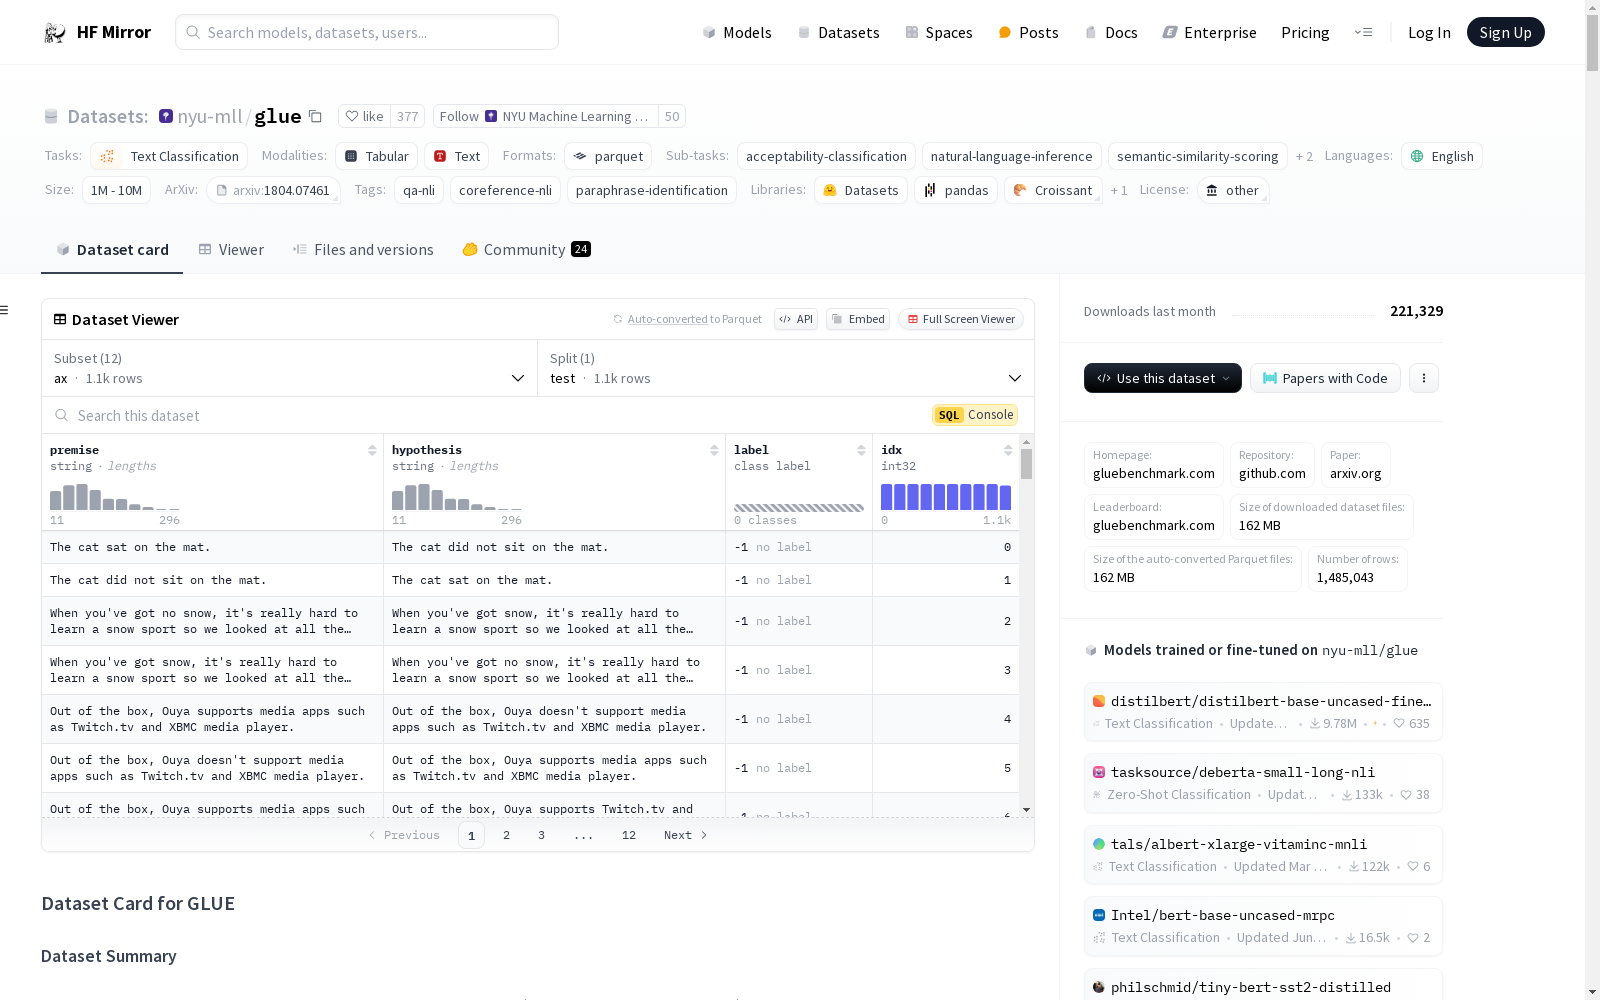Screen dimensions: 1600x1000
Task: Click the idx histogram bars
Action: (945, 497)
